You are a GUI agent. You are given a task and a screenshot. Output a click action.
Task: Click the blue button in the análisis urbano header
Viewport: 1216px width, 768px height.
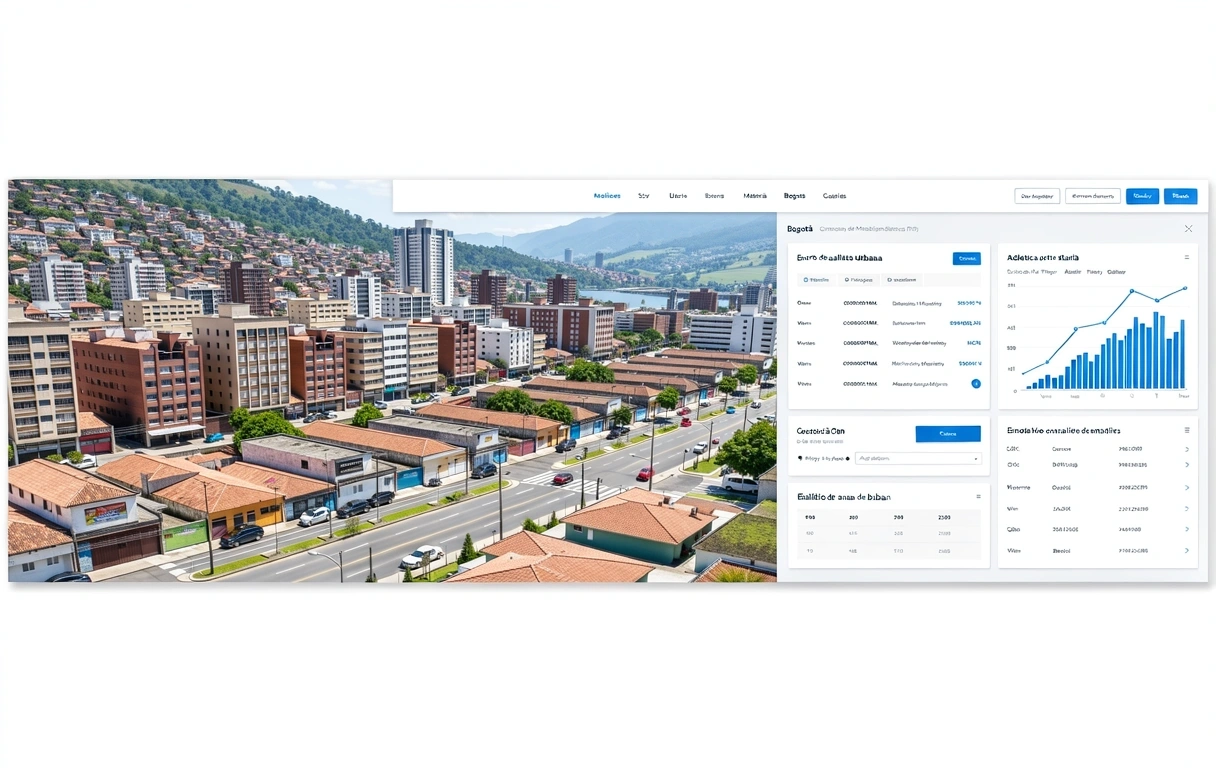click(x=967, y=258)
